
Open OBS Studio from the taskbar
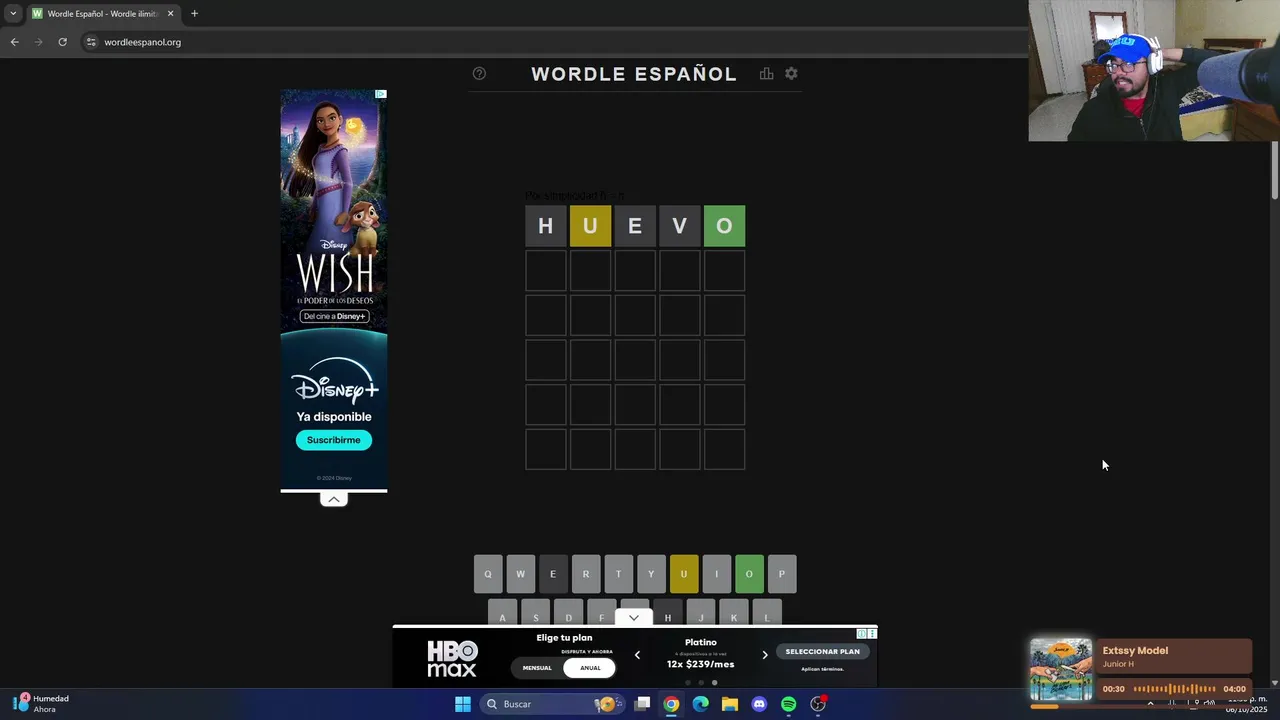click(x=818, y=704)
